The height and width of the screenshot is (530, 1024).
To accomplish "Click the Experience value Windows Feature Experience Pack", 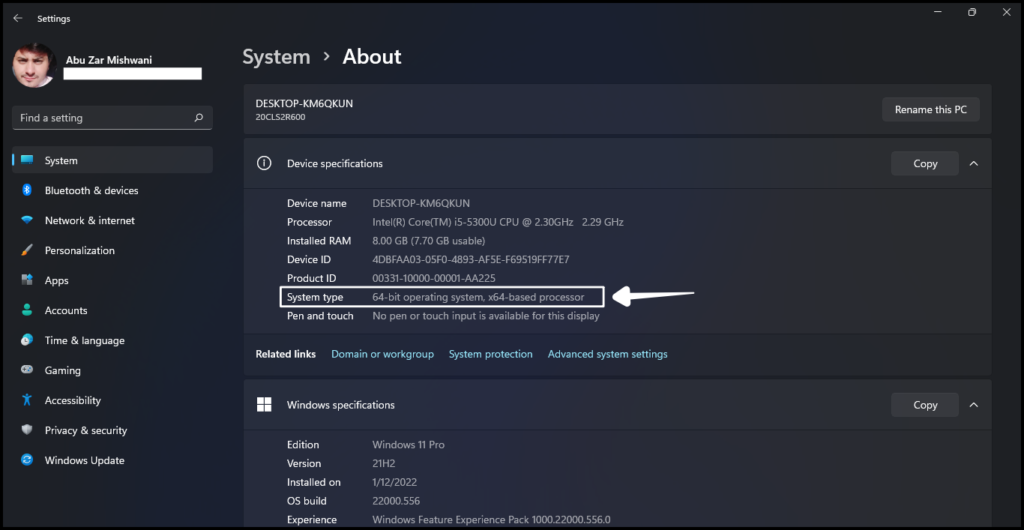I will pyautogui.click(x=491, y=520).
